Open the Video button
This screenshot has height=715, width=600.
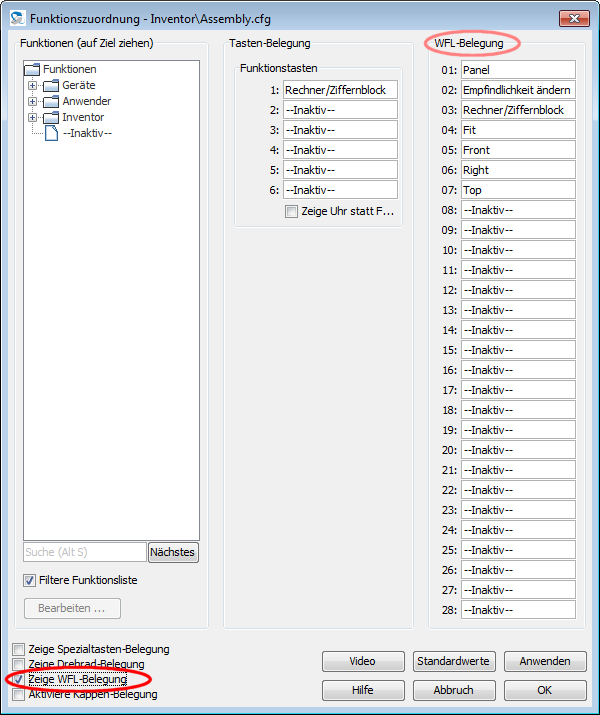click(363, 661)
